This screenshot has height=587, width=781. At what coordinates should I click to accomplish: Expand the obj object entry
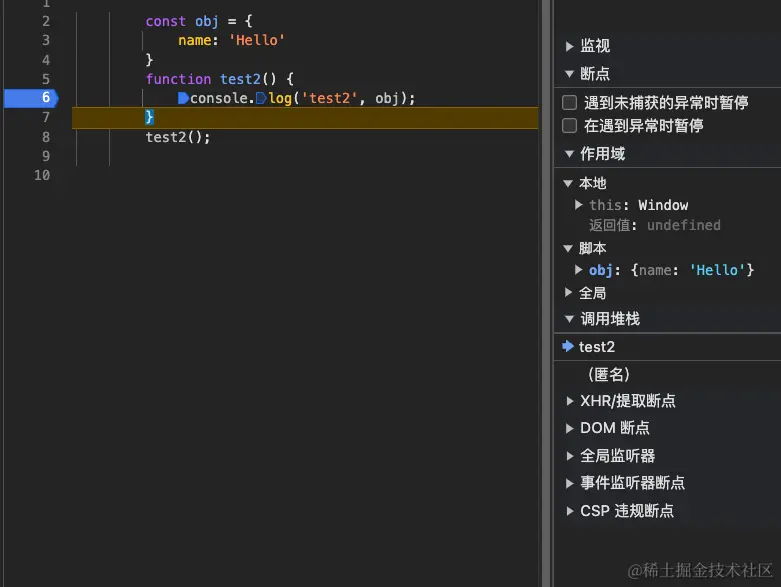[578, 270]
